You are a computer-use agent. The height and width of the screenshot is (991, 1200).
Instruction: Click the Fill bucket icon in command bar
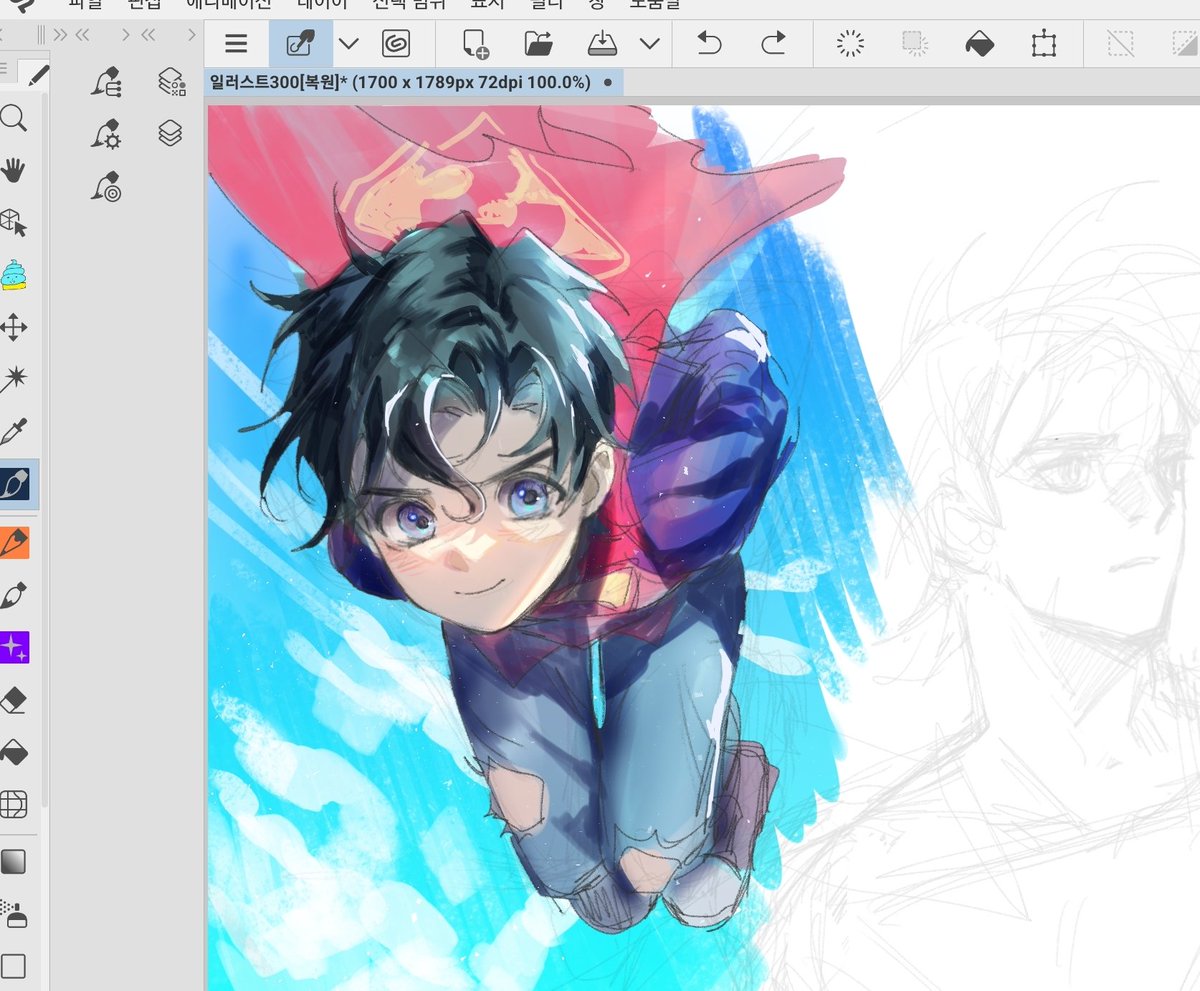[979, 44]
